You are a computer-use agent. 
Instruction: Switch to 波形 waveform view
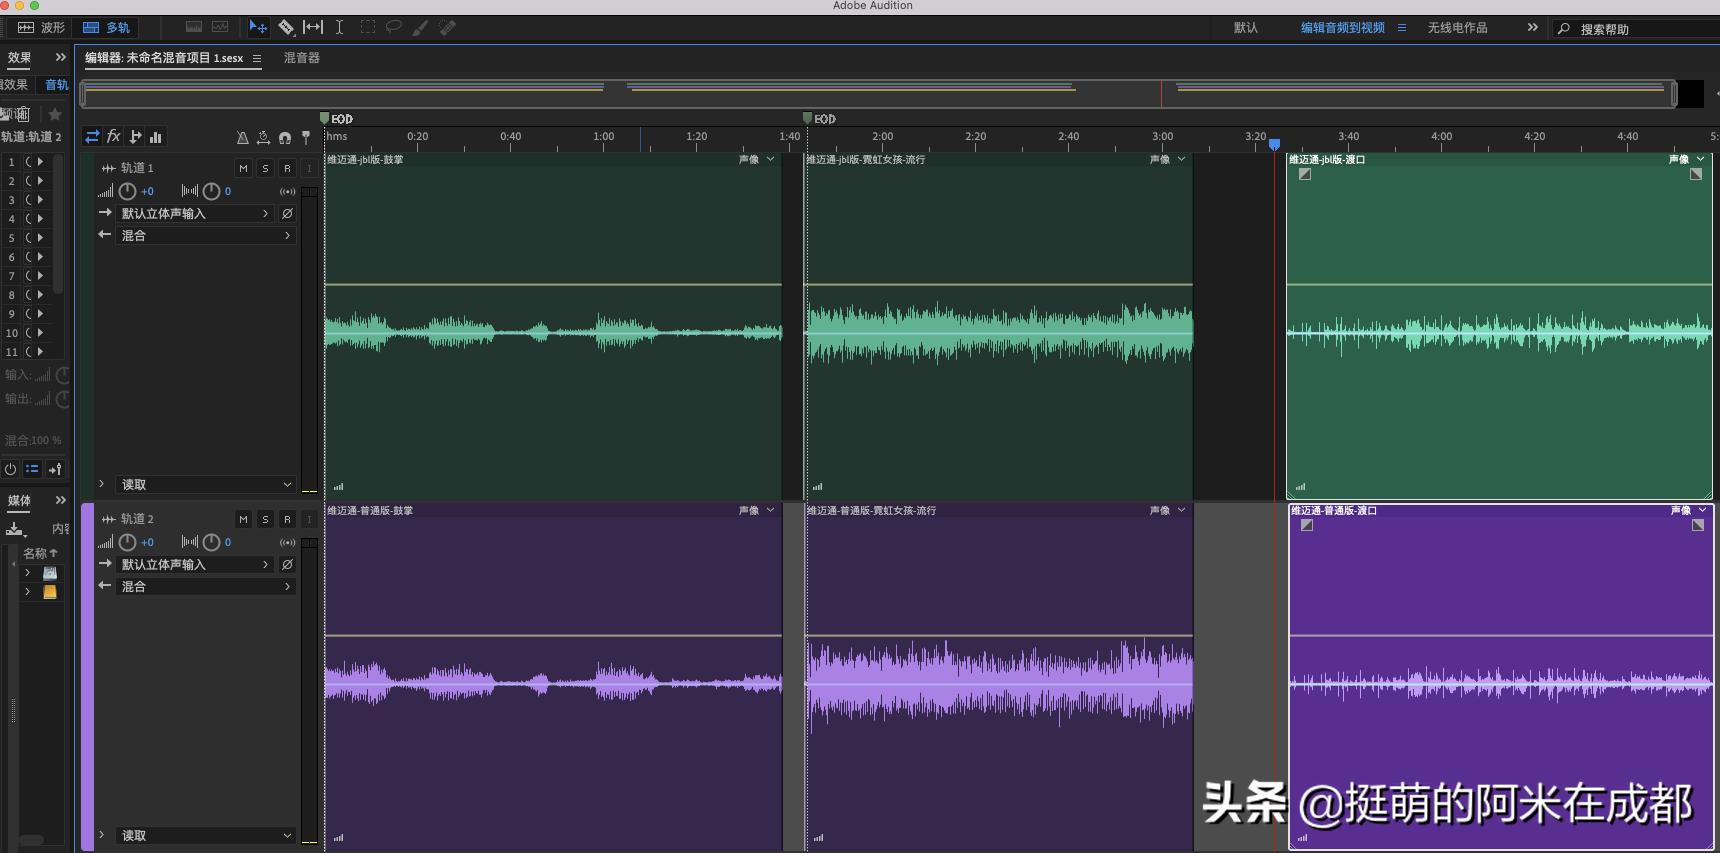coord(42,27)
